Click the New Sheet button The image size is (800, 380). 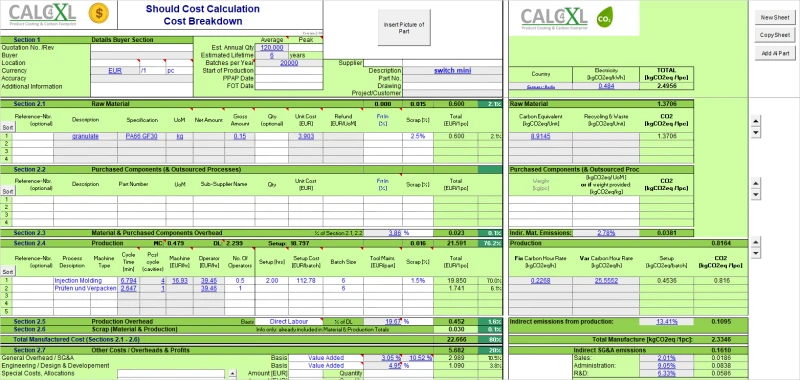coord(775,17)
